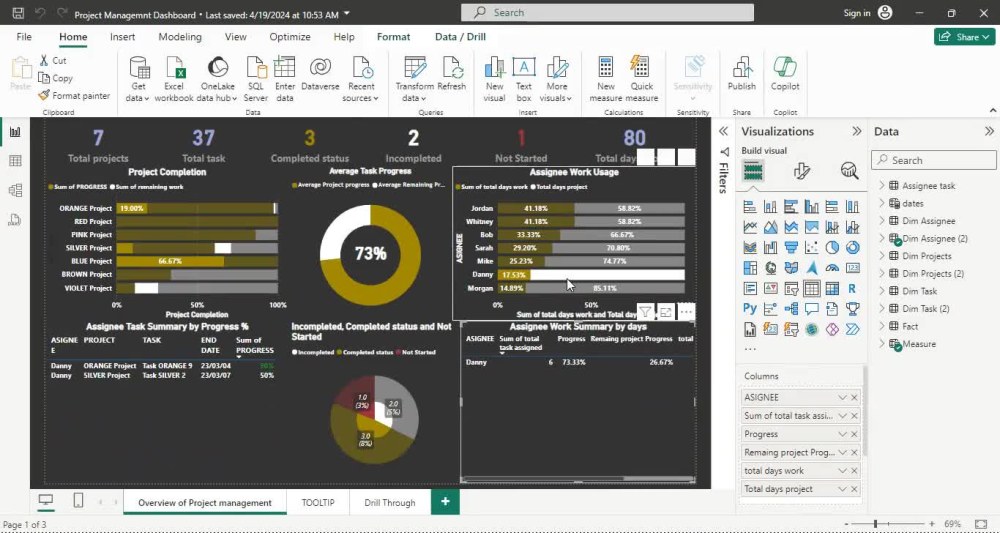Open the Total days project field dropdown chevron
This screenshot has width=1000, height=533.
pos(842,489)
